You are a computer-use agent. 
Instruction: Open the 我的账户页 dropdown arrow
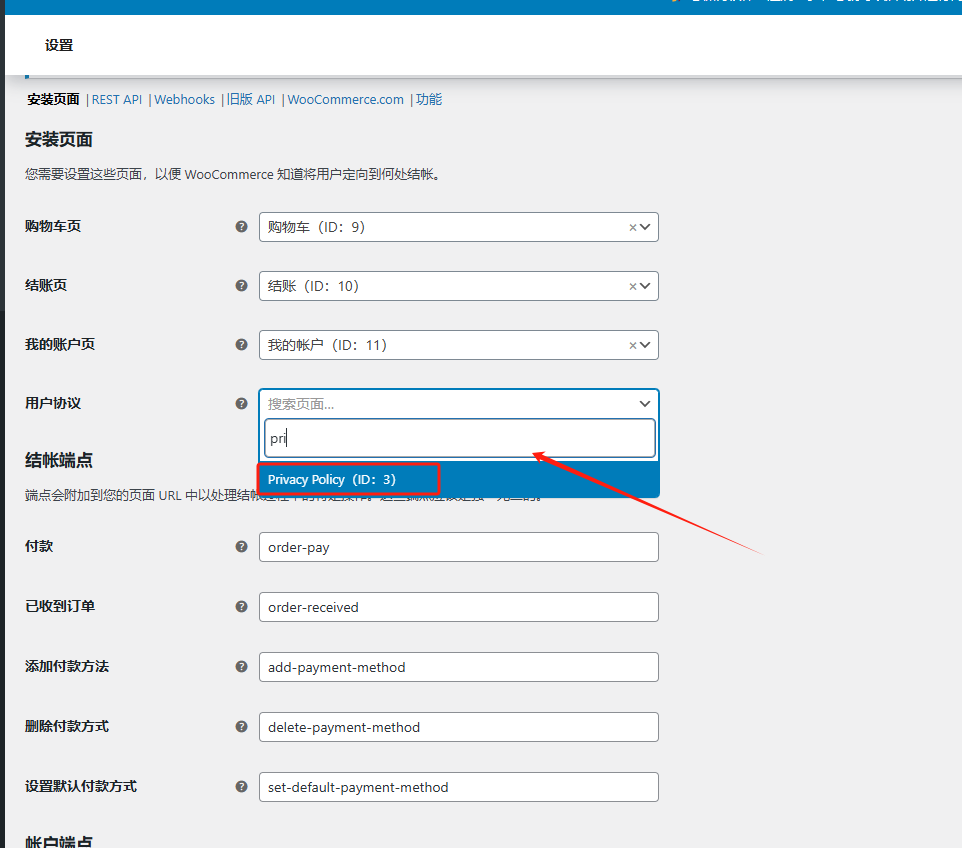(x=646, y=345)
